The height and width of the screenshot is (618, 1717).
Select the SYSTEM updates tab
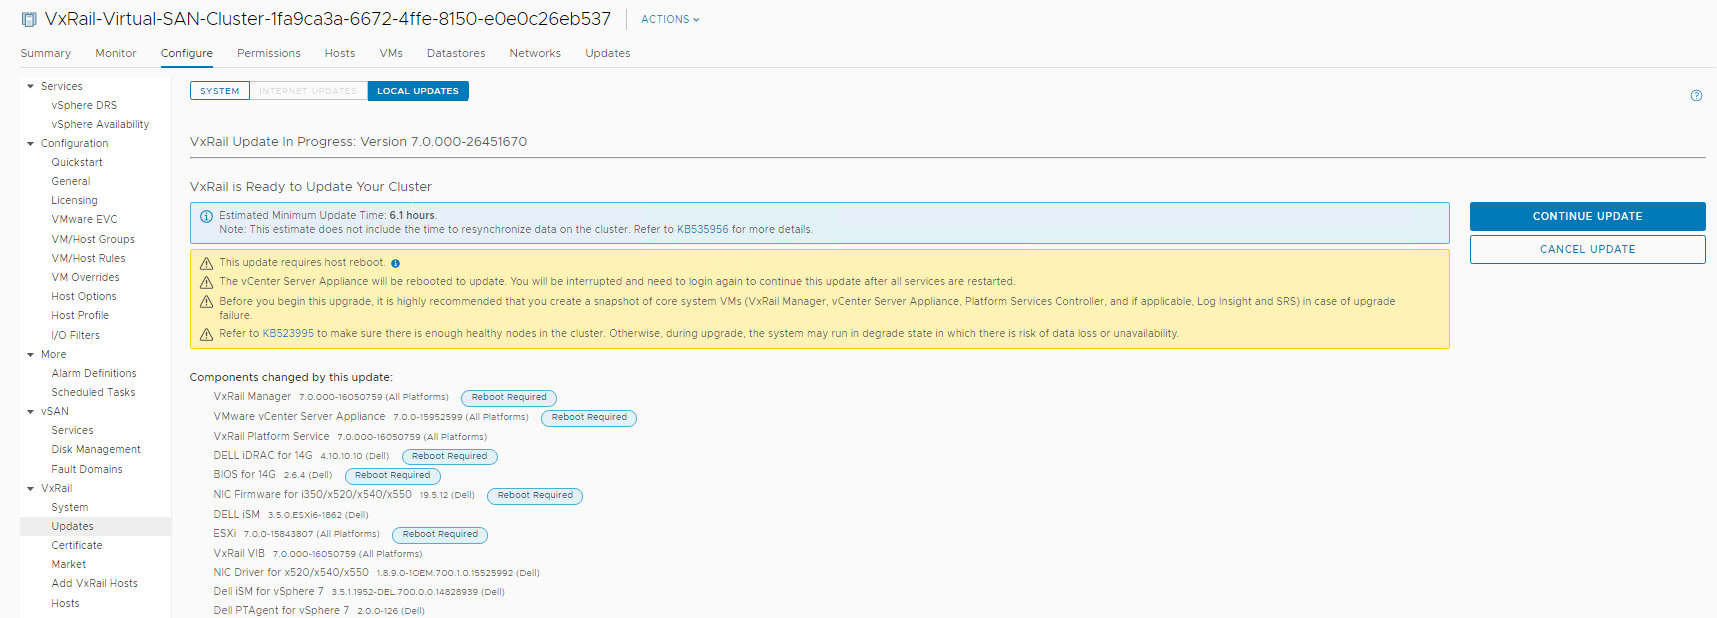220,91
